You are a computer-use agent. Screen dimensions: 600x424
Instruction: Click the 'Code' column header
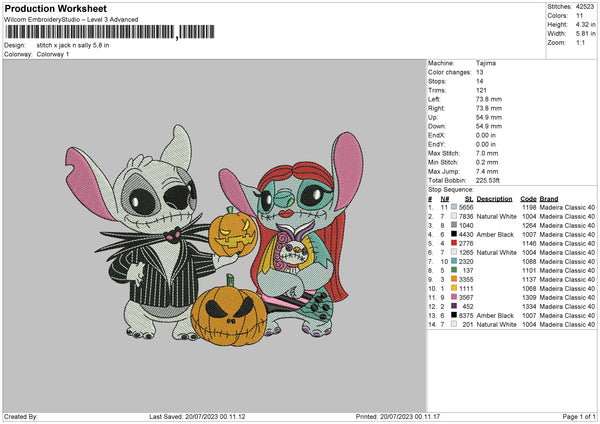[528, 199]
